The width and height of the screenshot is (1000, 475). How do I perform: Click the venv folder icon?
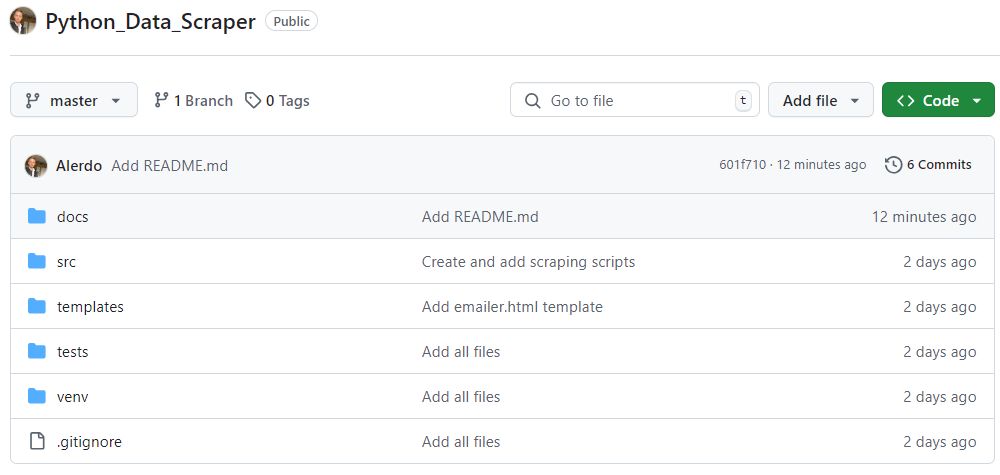[37, 397]
